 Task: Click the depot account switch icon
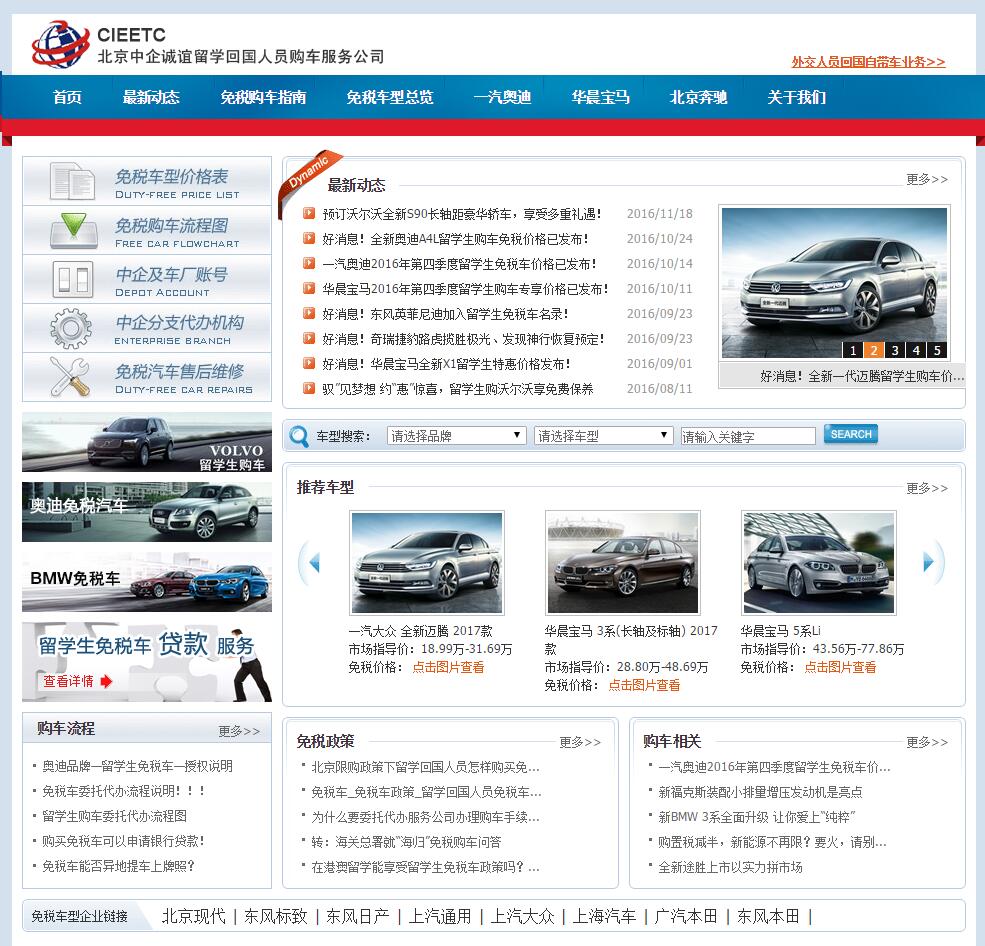tap(73, 279)
